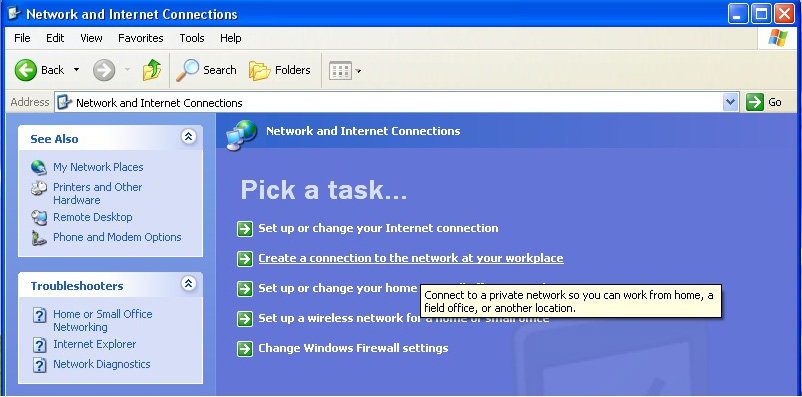Click arrow icon beside home network task
Image resolution: width=802 pixels, height=397 pixels.
245,289
